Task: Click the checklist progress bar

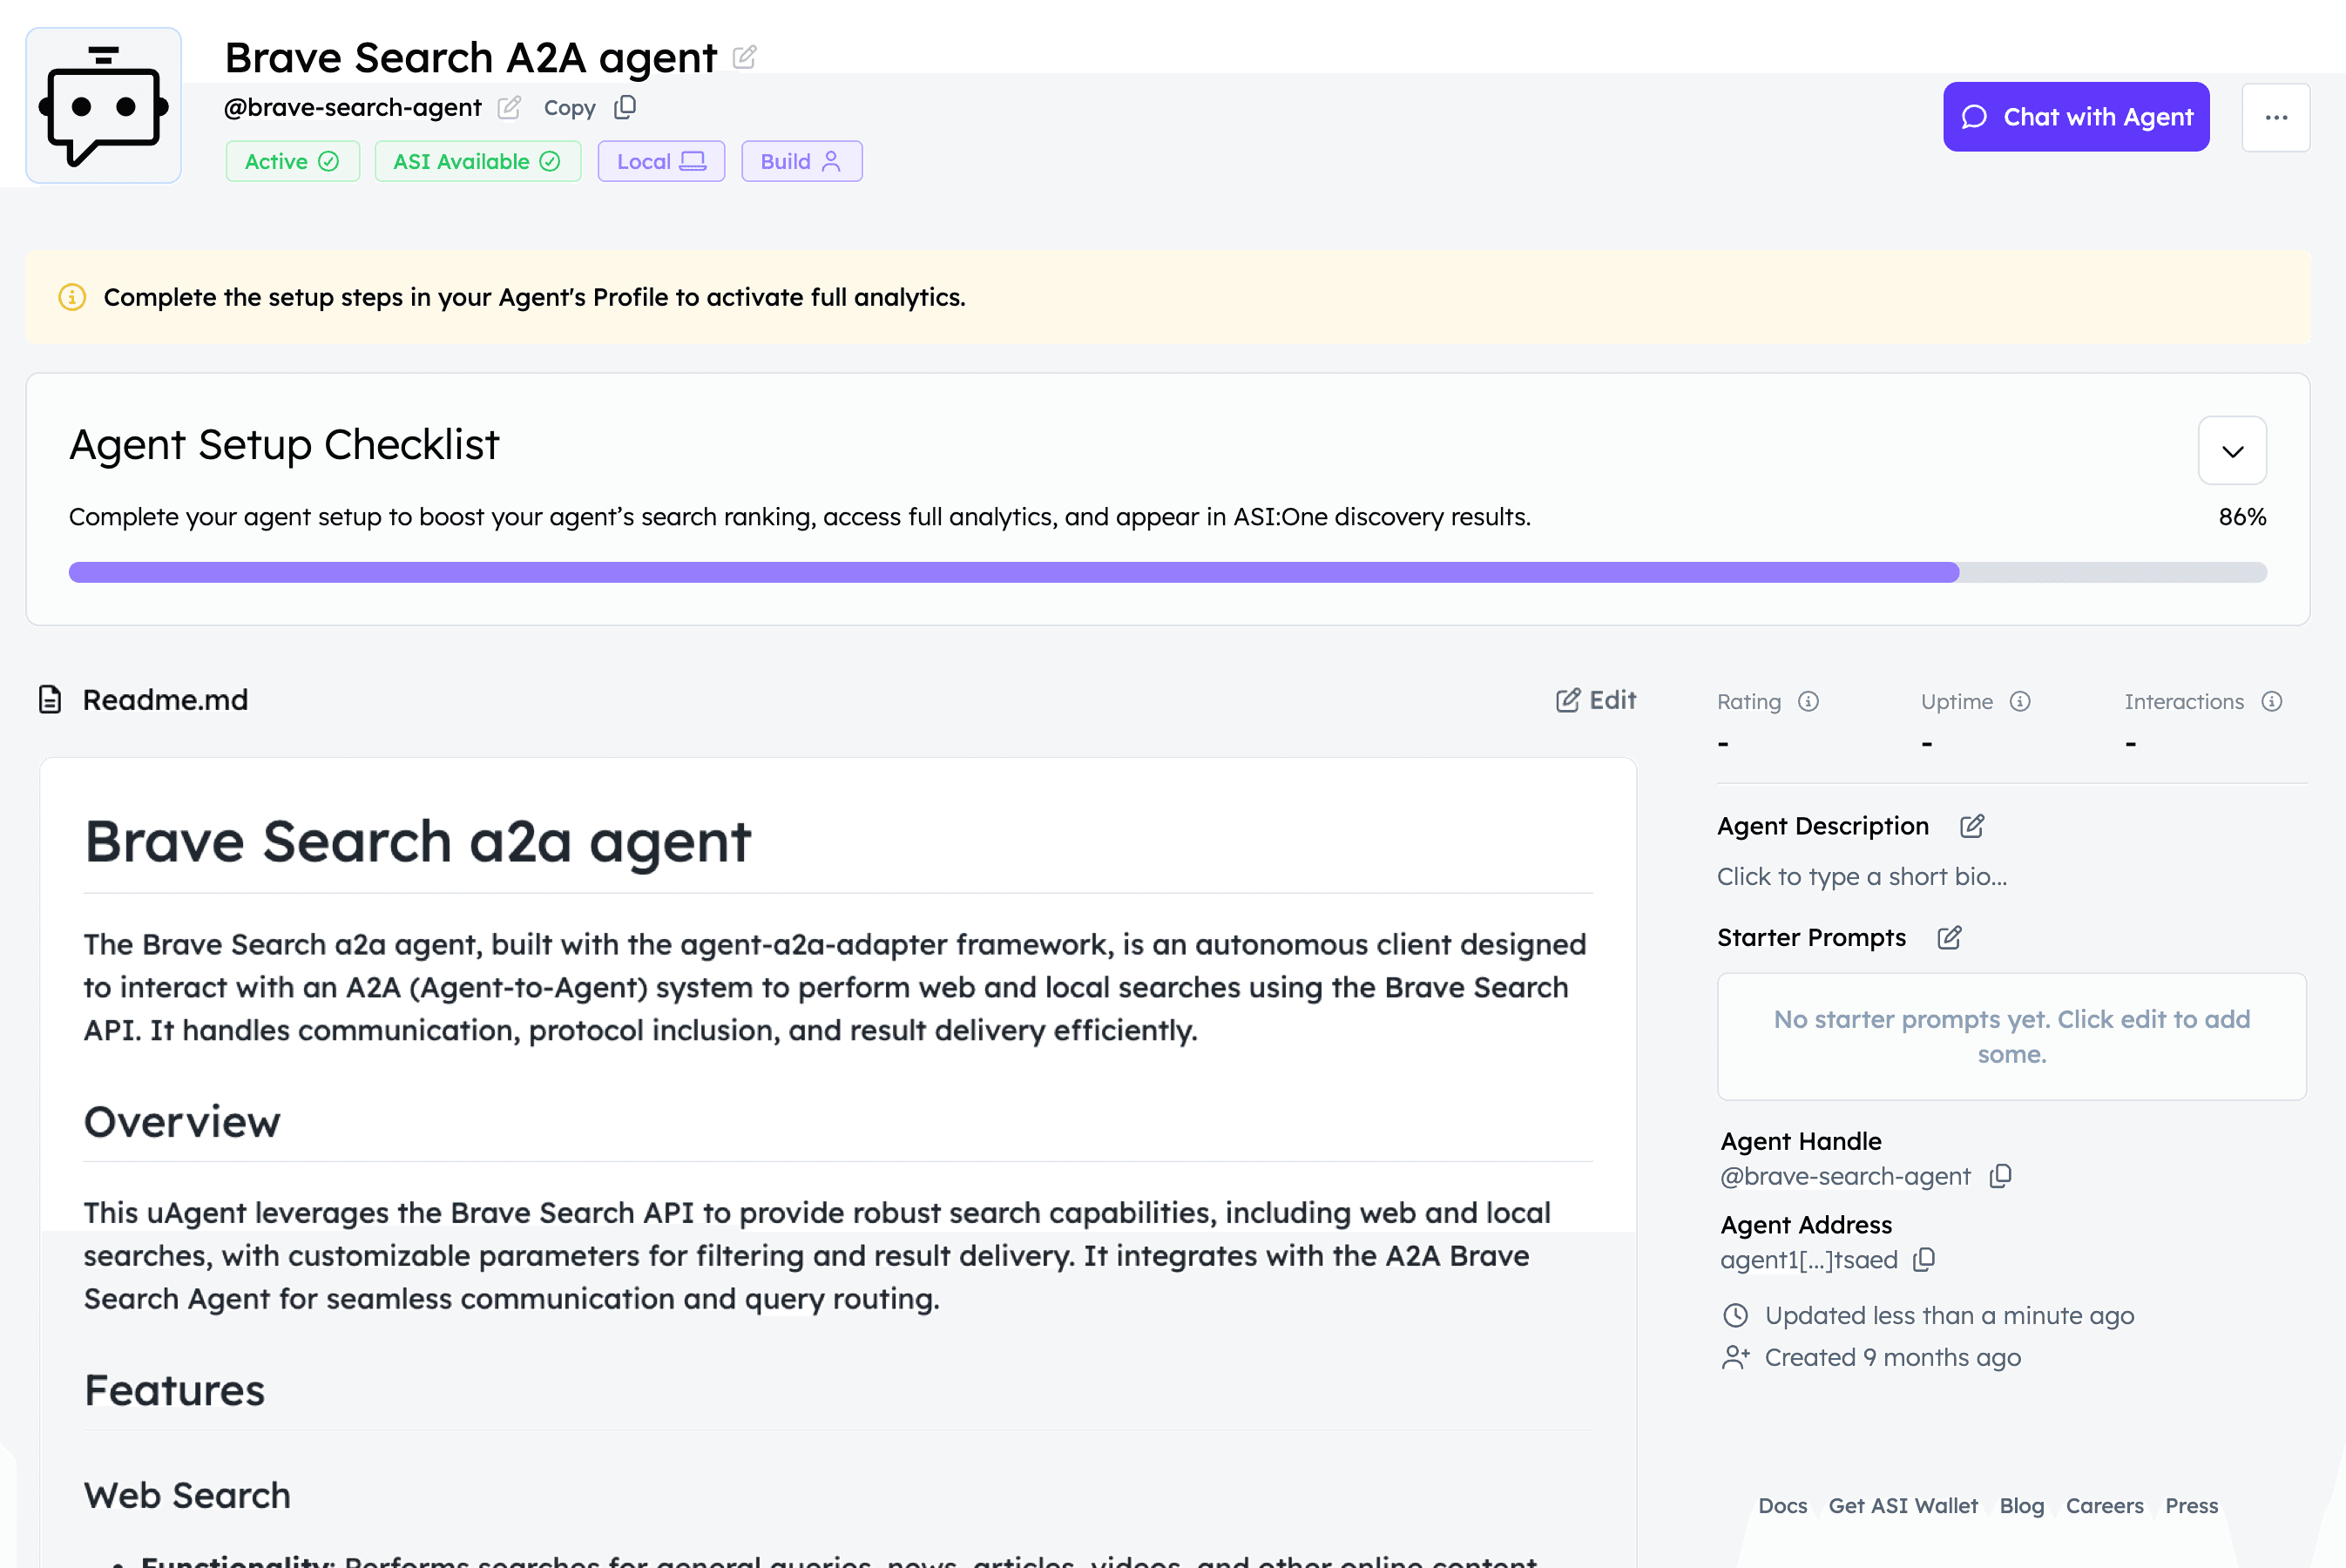Action: coord(1167,572)
